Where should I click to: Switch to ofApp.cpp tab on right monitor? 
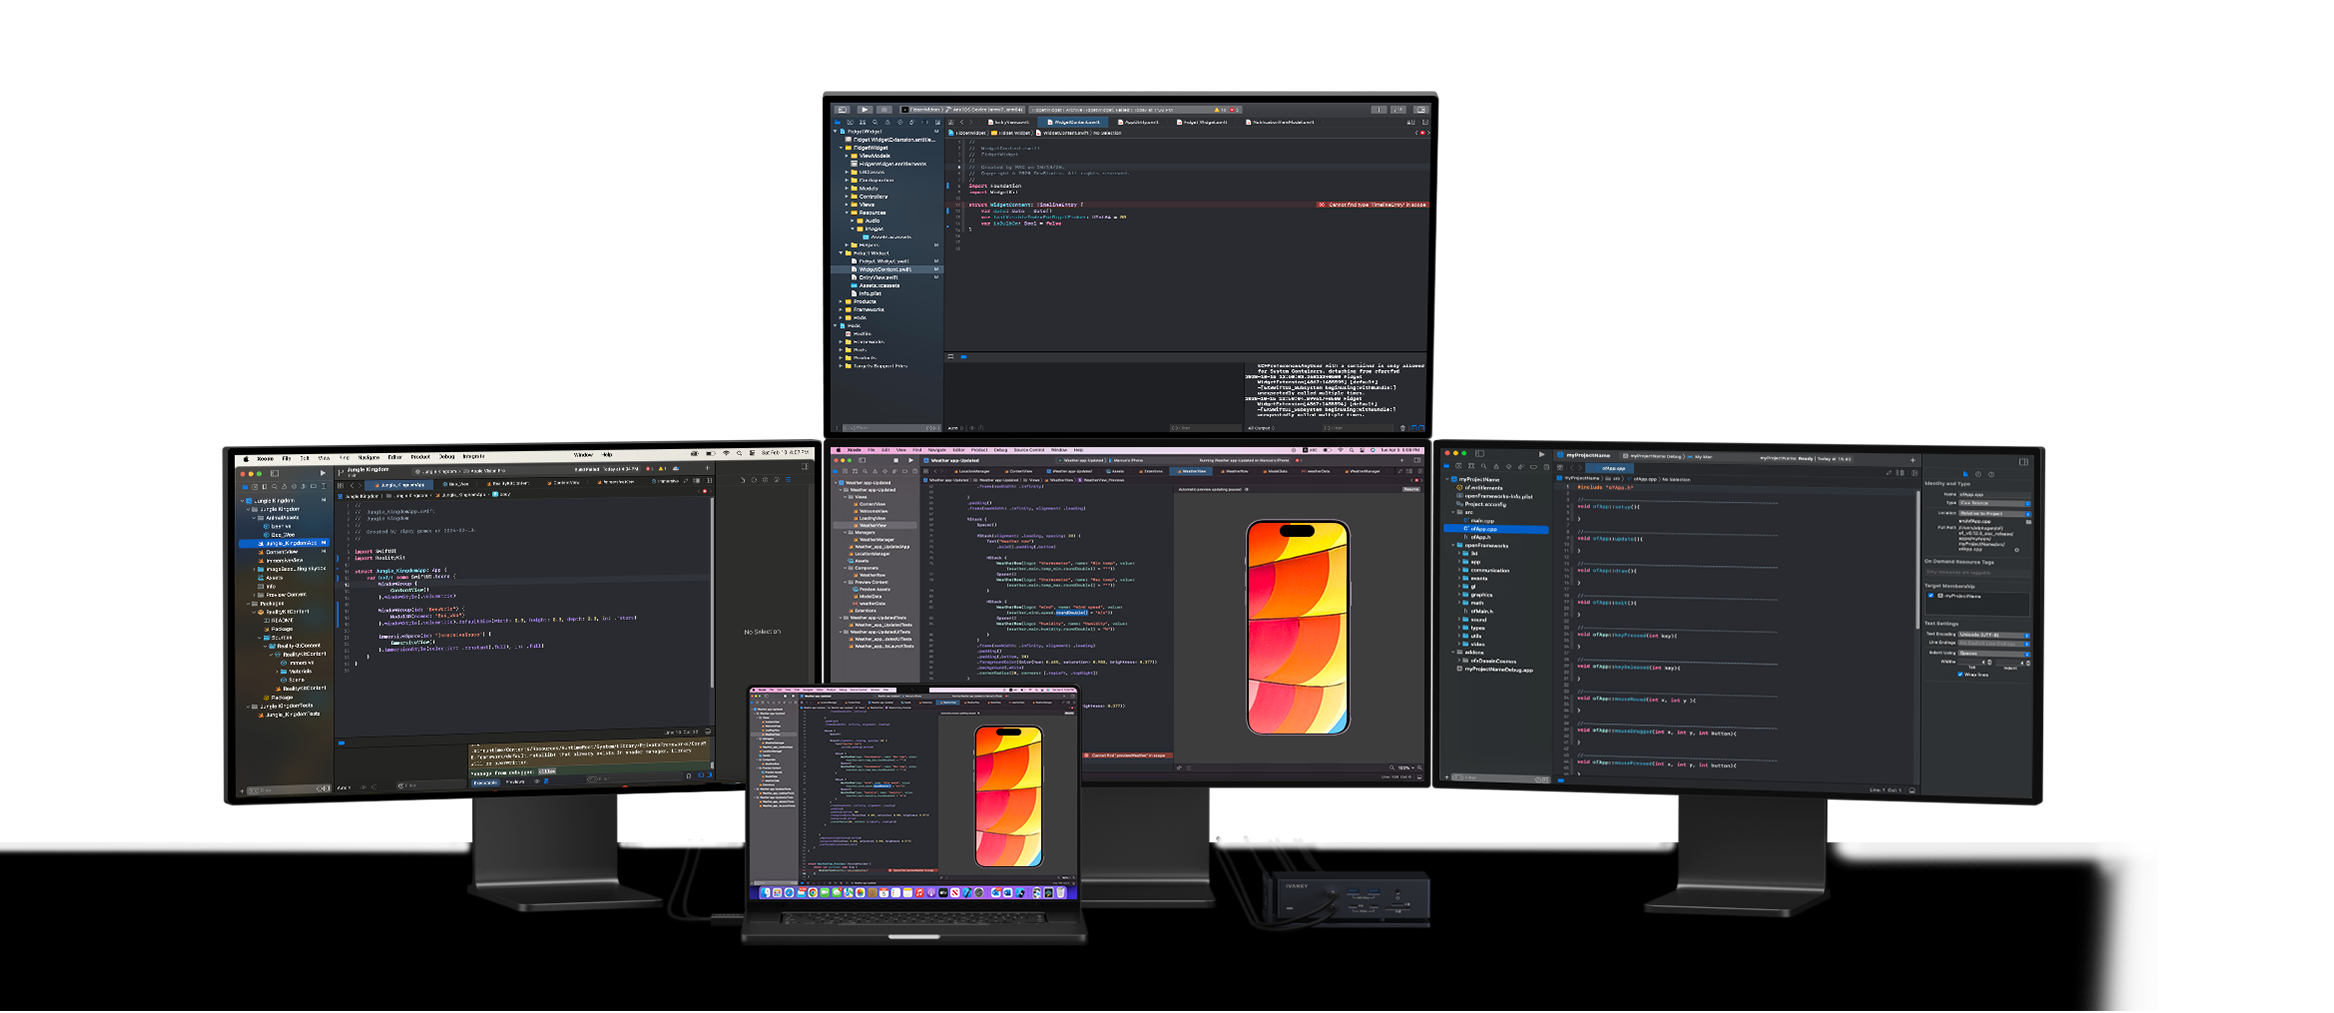pyautogui.click(x=1610, y=468)
